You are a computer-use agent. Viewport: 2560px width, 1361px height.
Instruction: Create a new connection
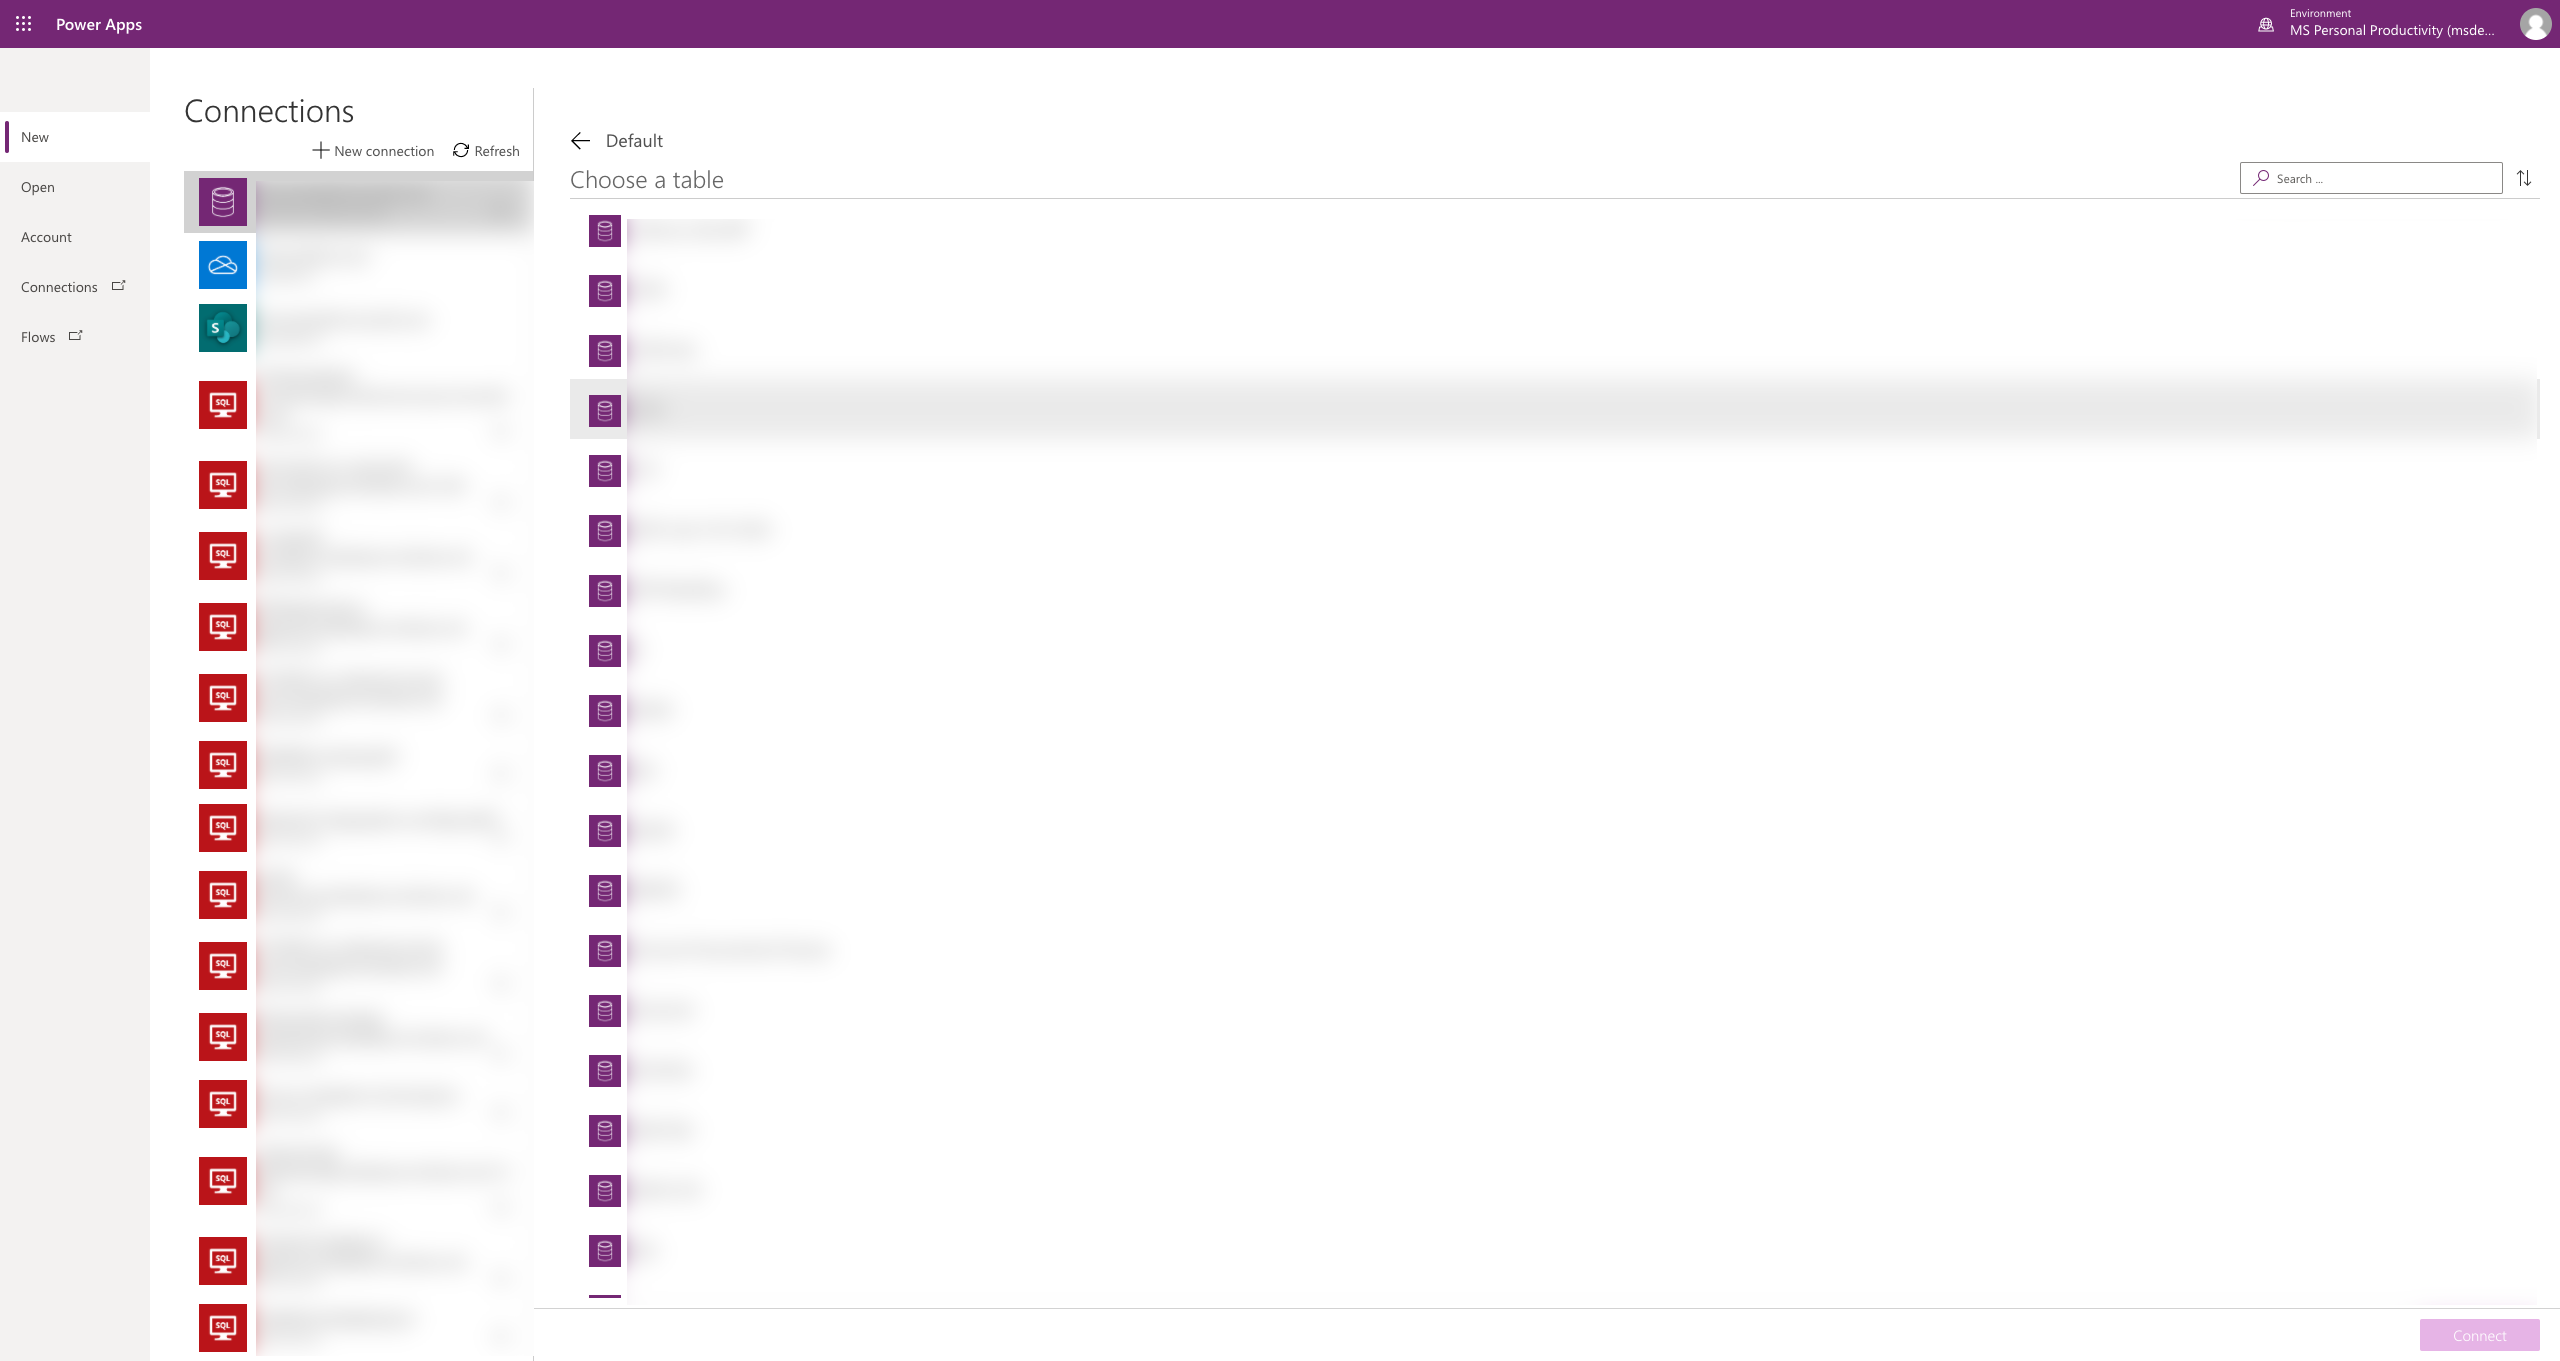pyautogui.click(x=374, y=150)
